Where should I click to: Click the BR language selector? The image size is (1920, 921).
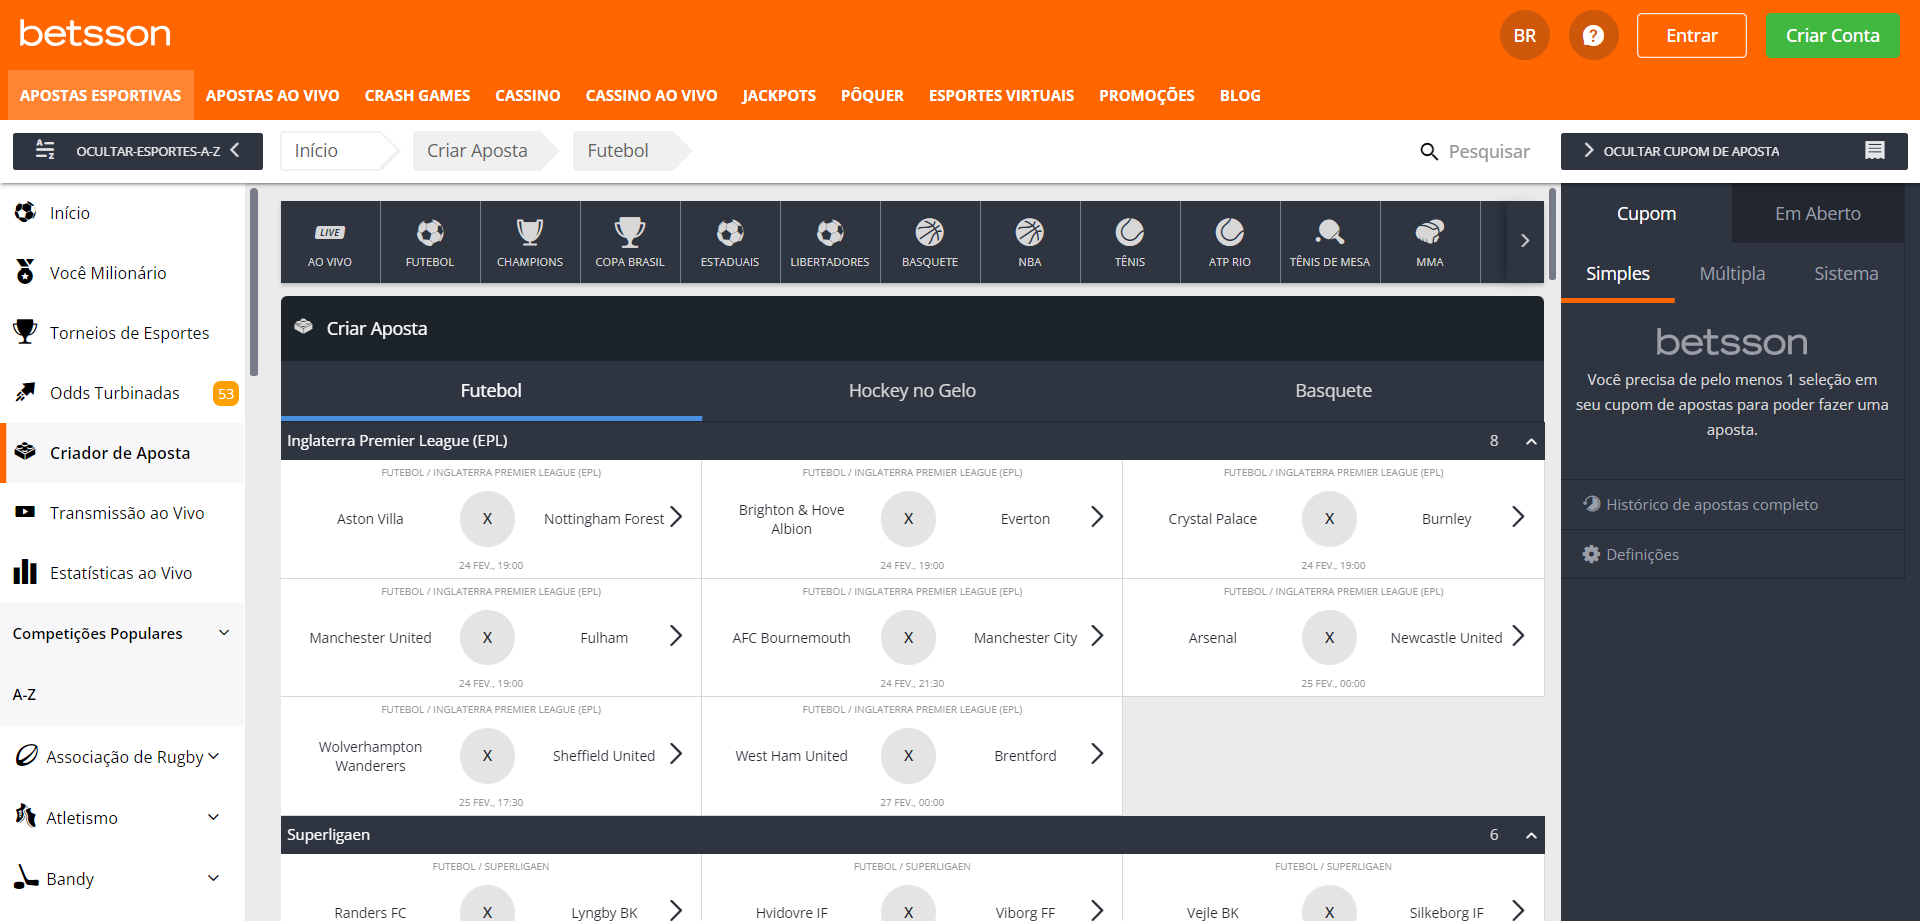1524,35
